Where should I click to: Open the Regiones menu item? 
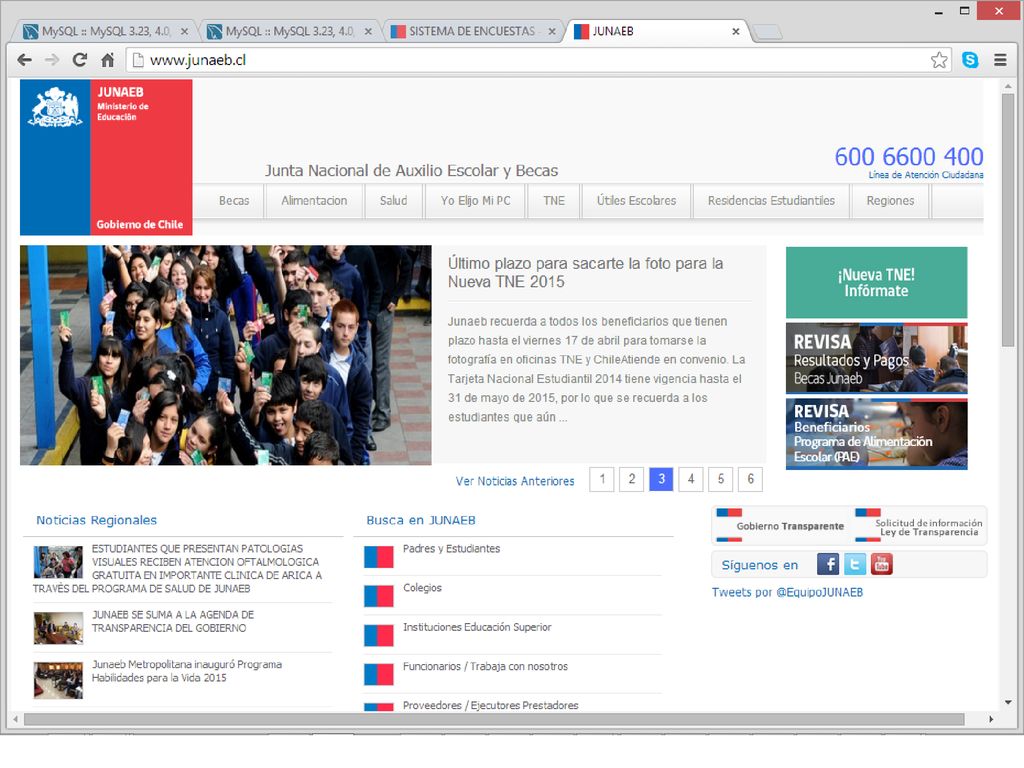890,200
